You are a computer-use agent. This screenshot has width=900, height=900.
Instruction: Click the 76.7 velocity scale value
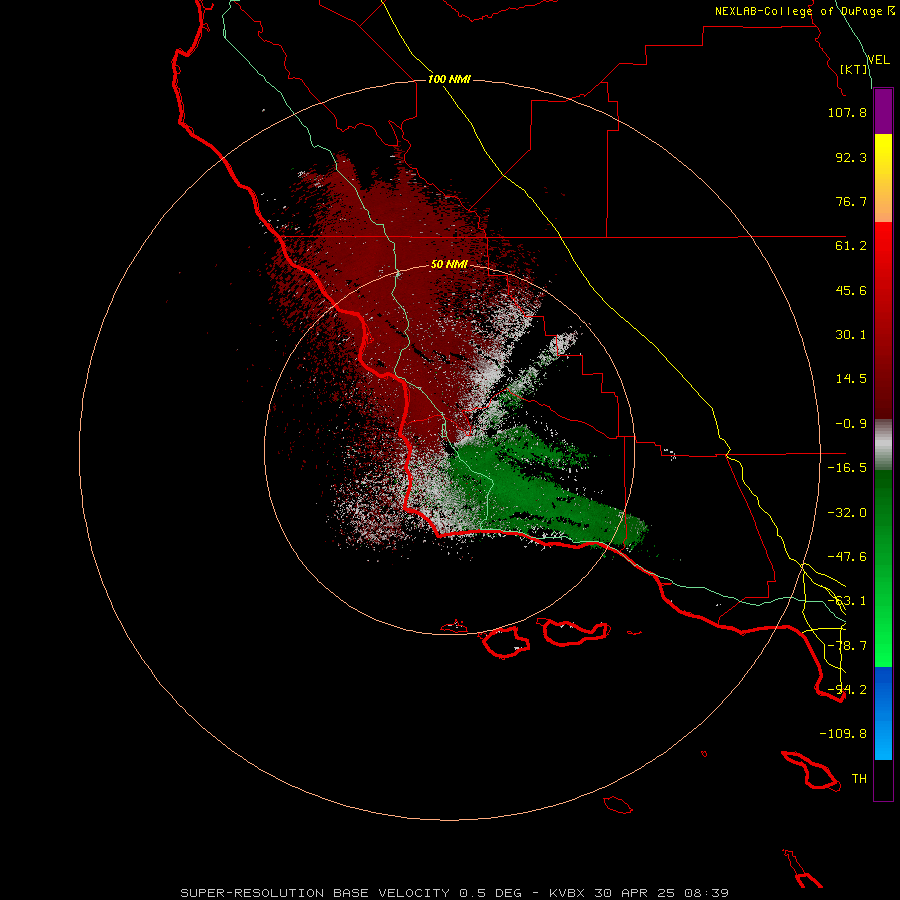851,201
